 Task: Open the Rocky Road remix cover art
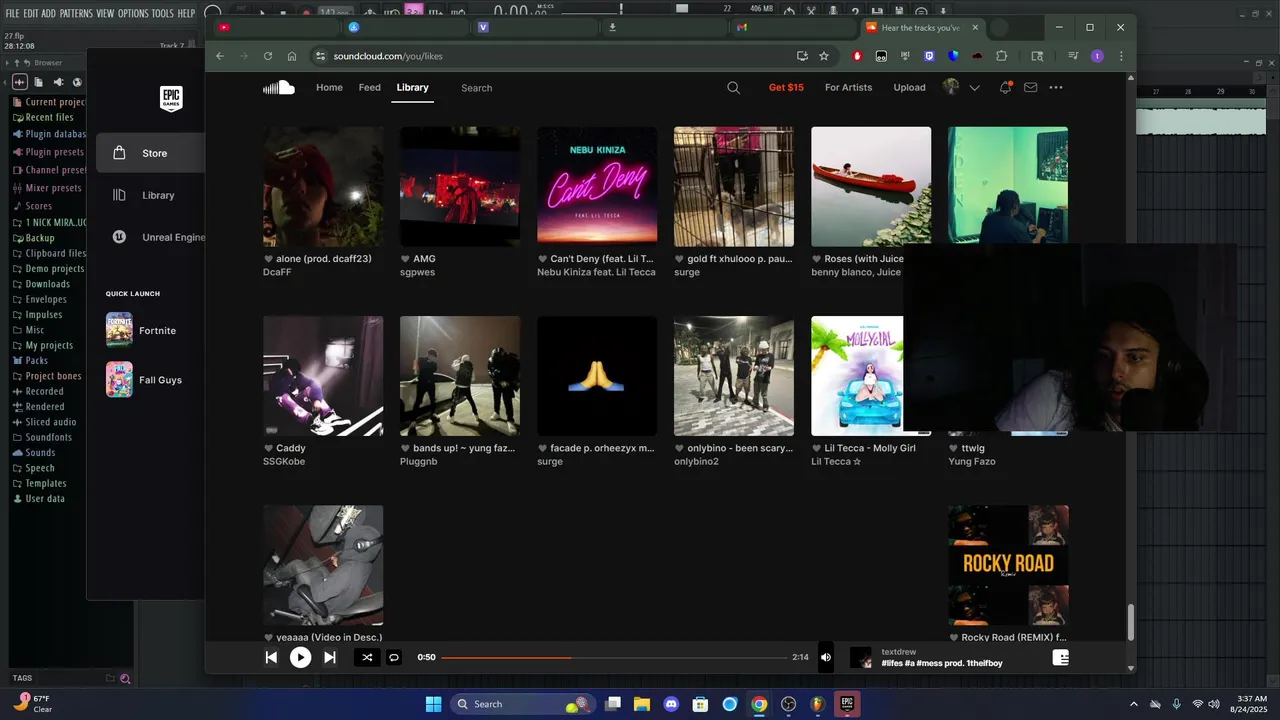point(1008,565)
